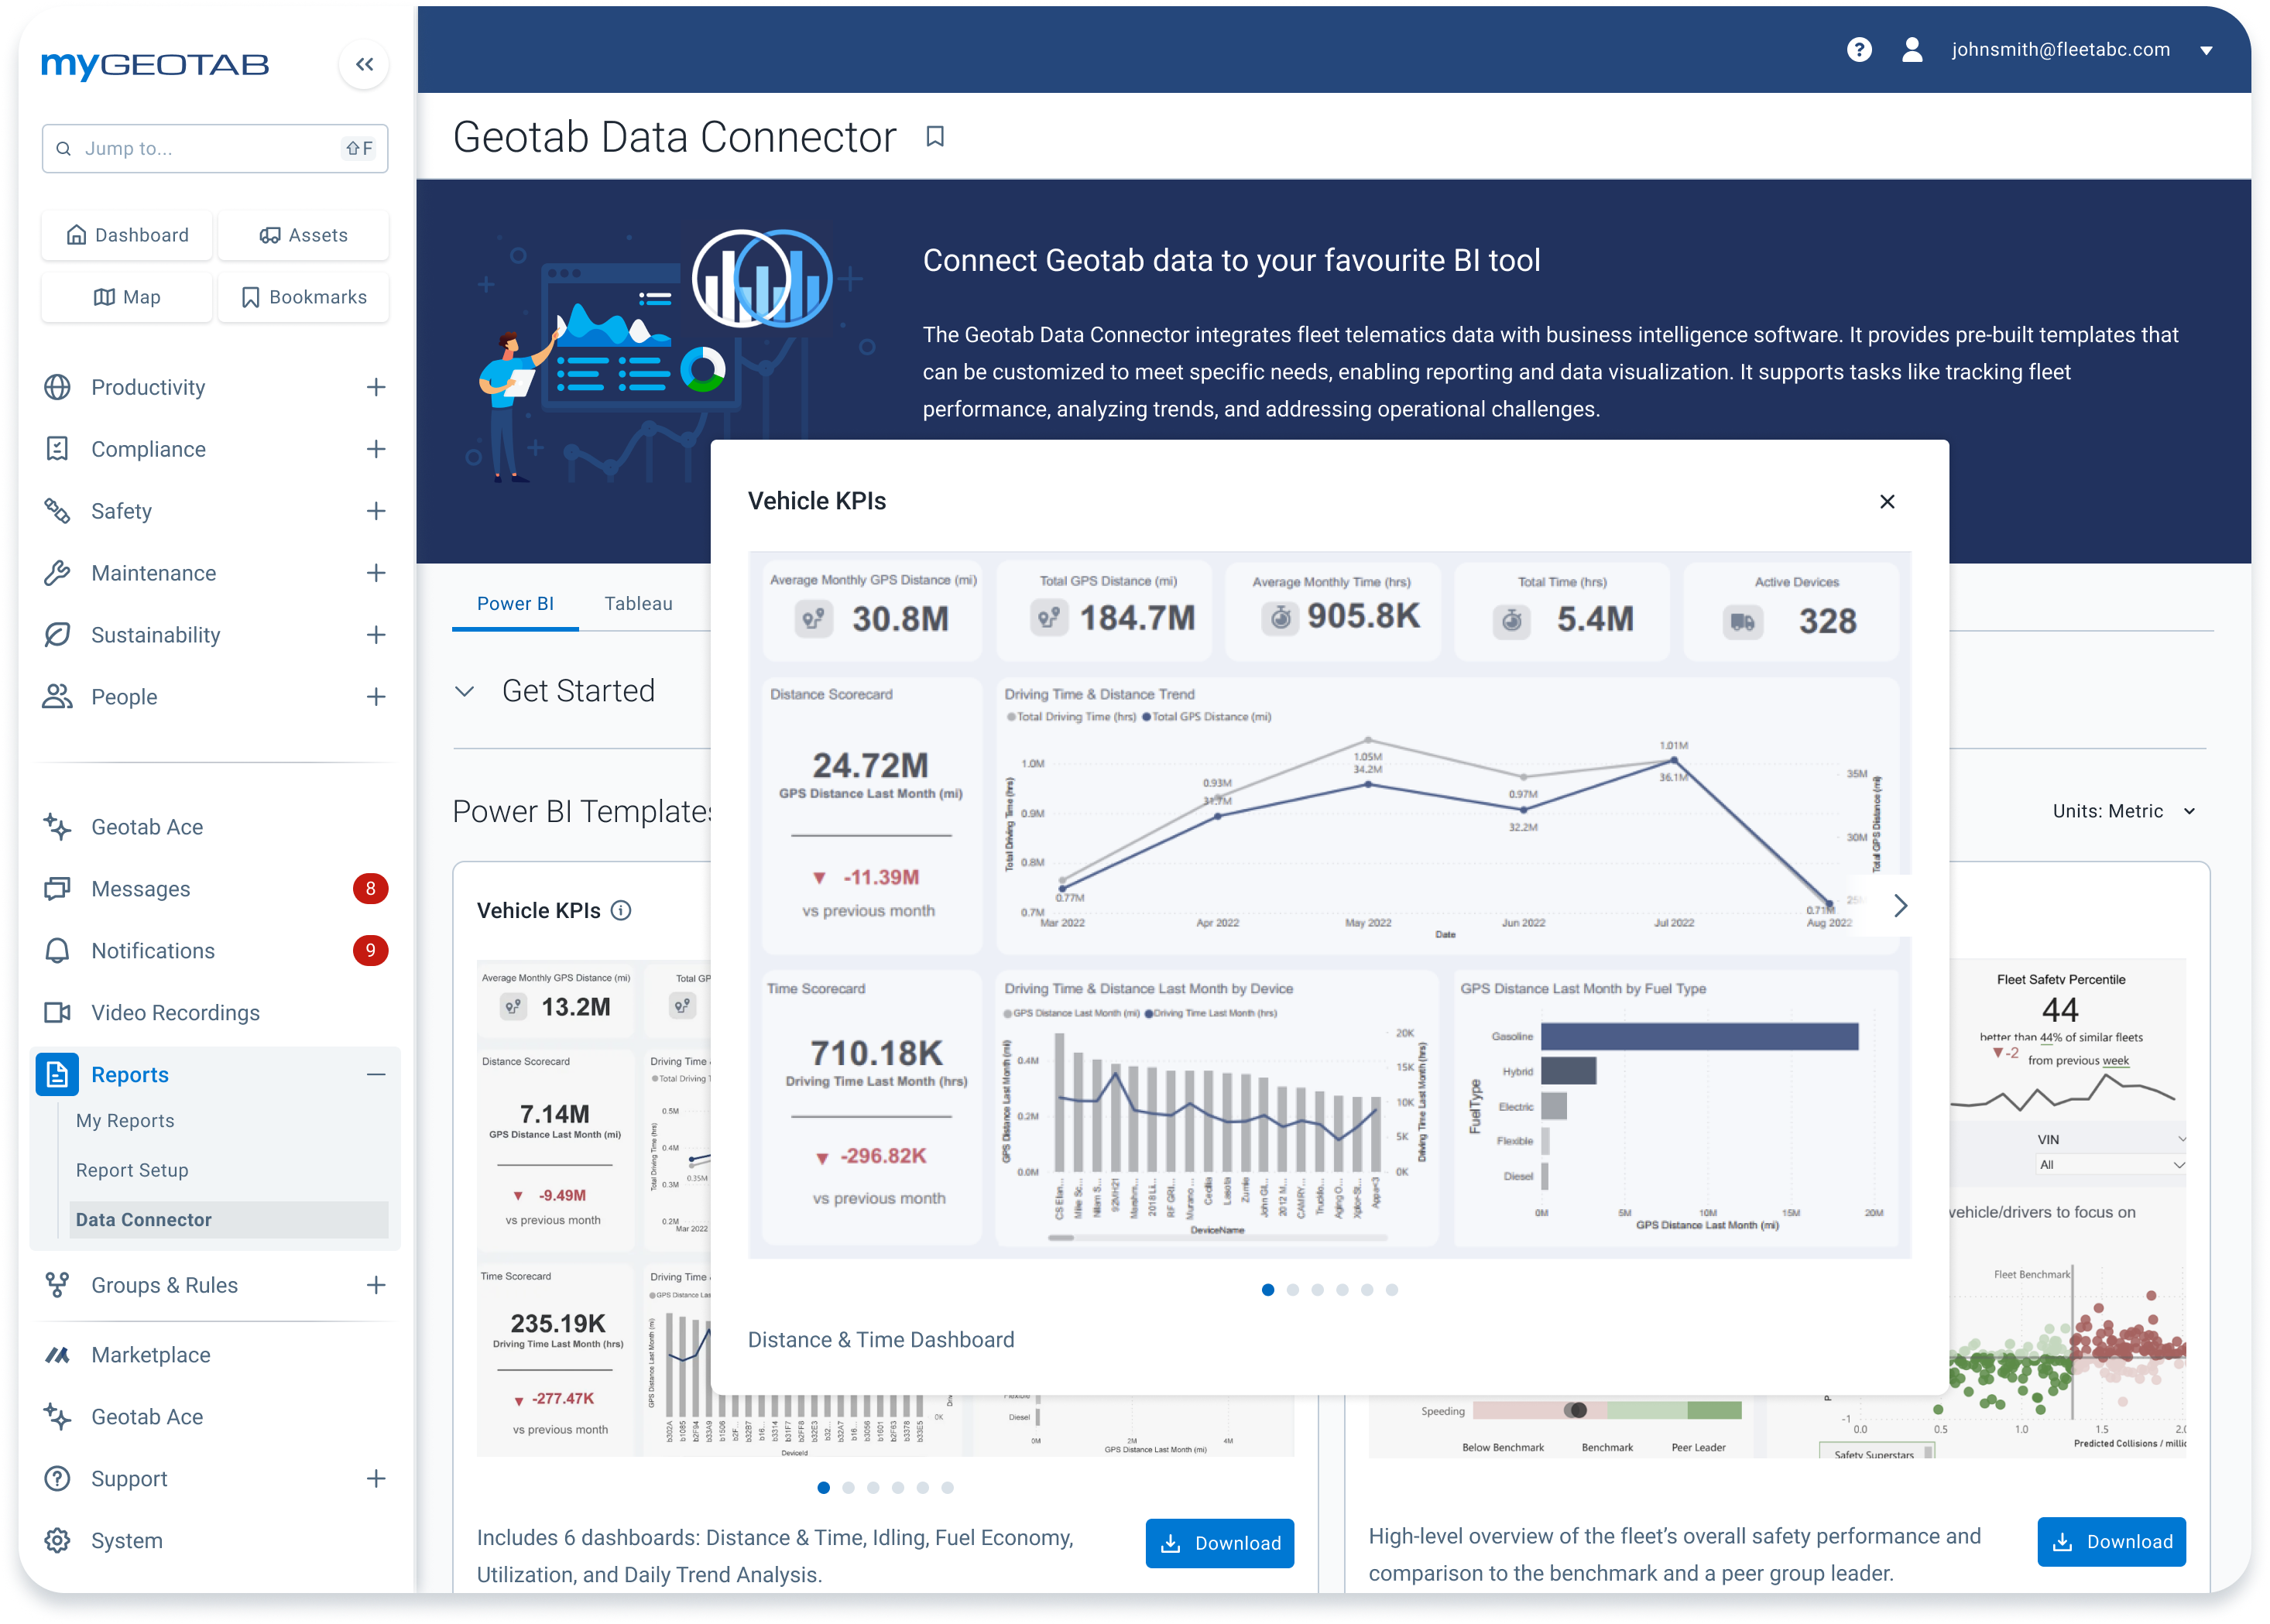The height and width of the screenshot is (1624, 2270).
Task: Click the Groups & Rules icon
Action: (x=57, y=1285)
